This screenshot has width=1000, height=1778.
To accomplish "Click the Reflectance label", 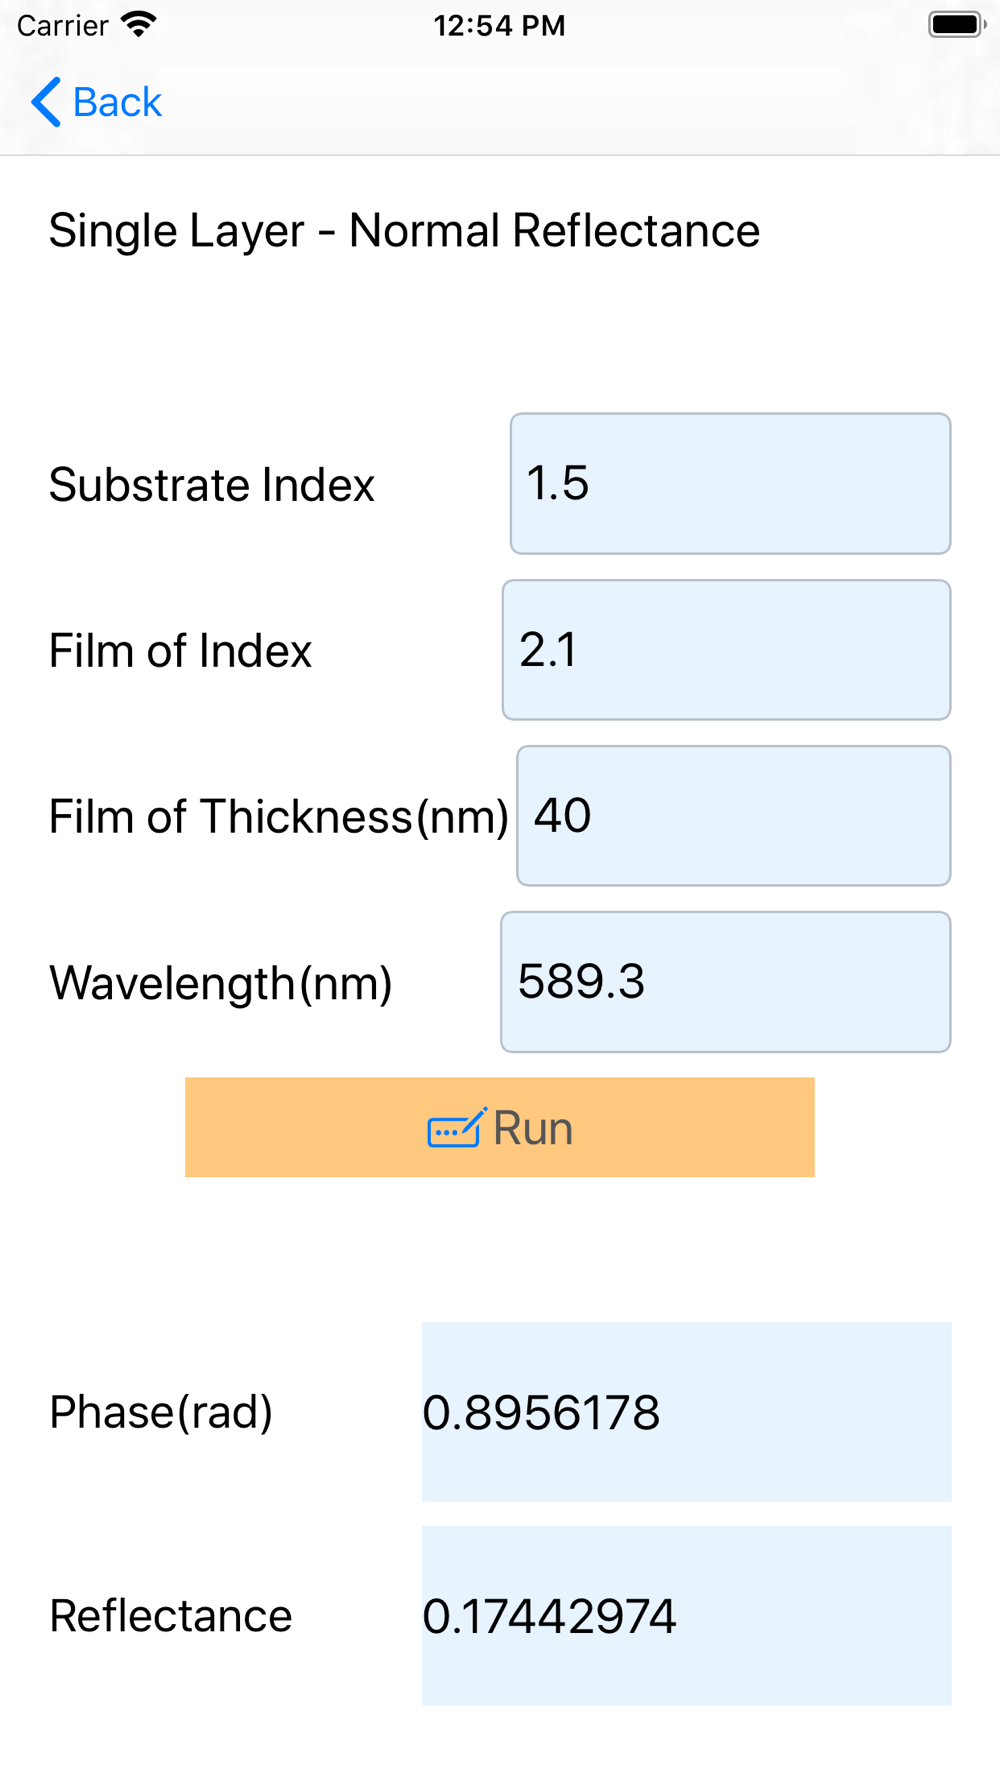I will [171, 1616].
